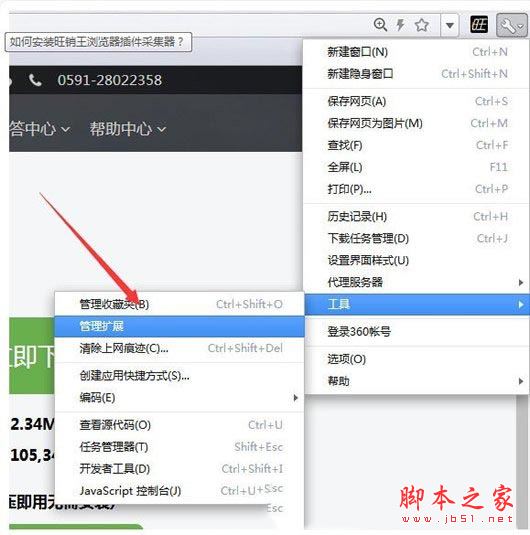Open 选项(O) from the menu
The width and height of the screenshot is (530, 535).
pos(416,359)
